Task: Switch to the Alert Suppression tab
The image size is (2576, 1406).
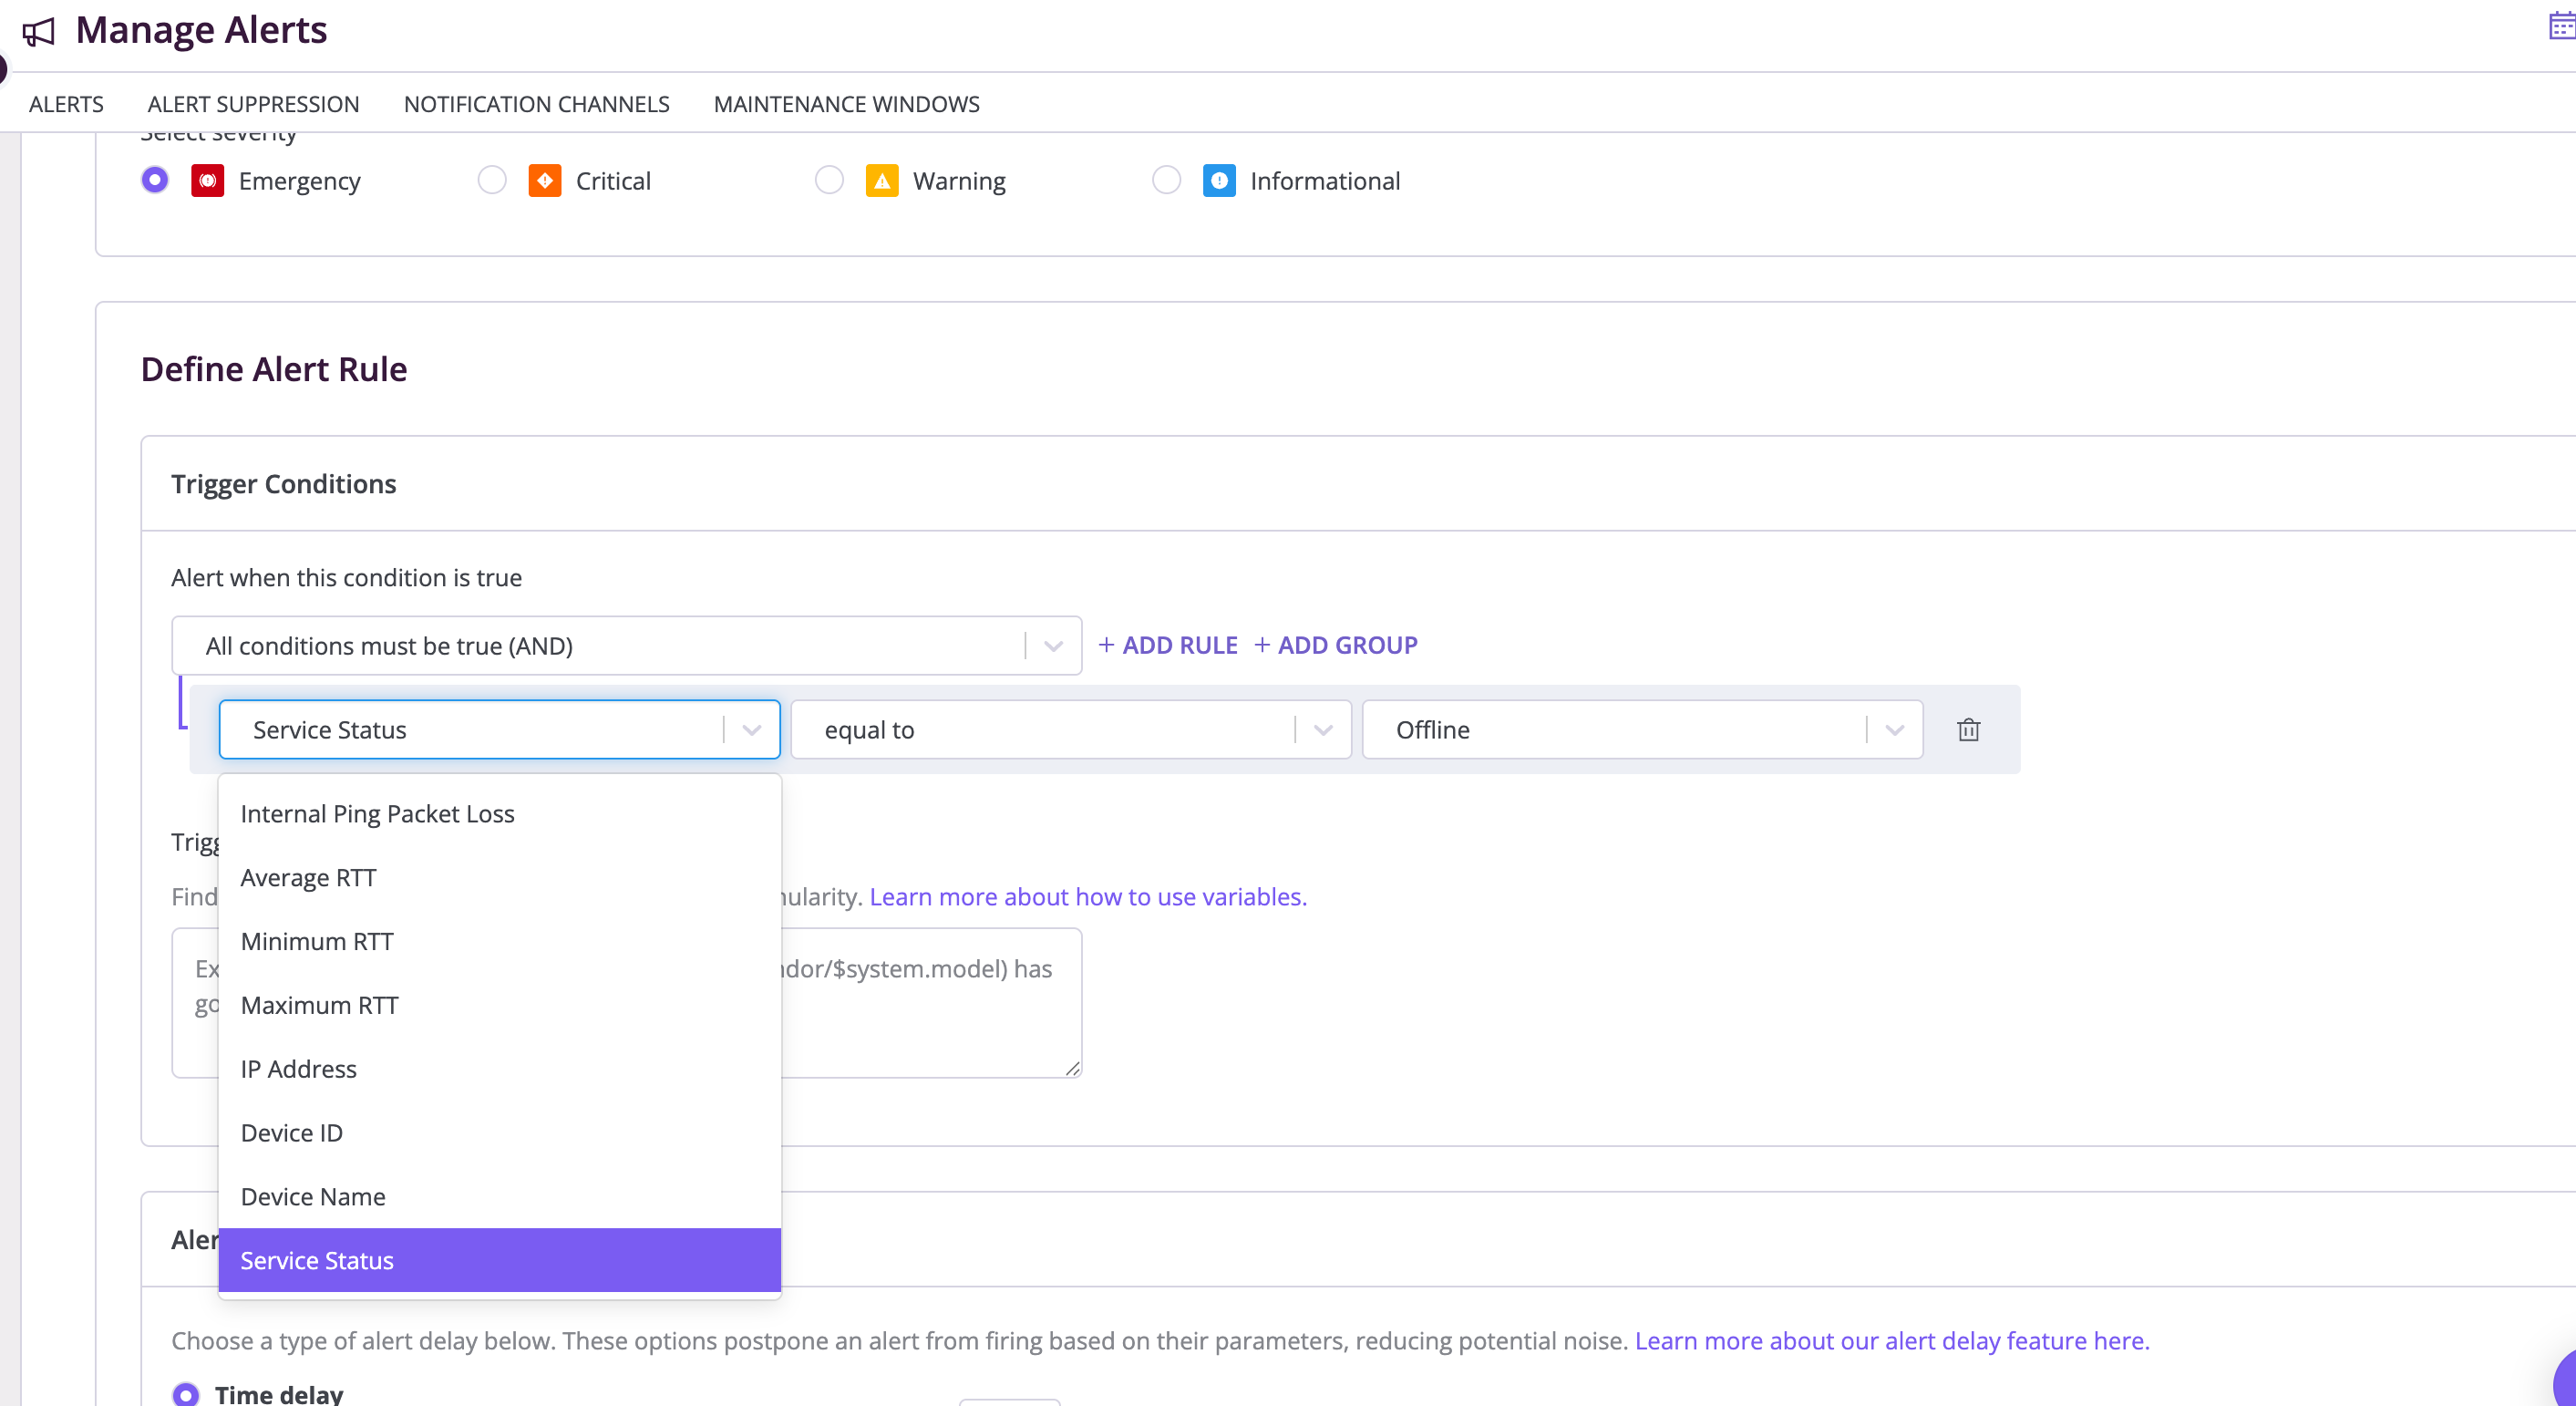Action: [x=253, y=104]
